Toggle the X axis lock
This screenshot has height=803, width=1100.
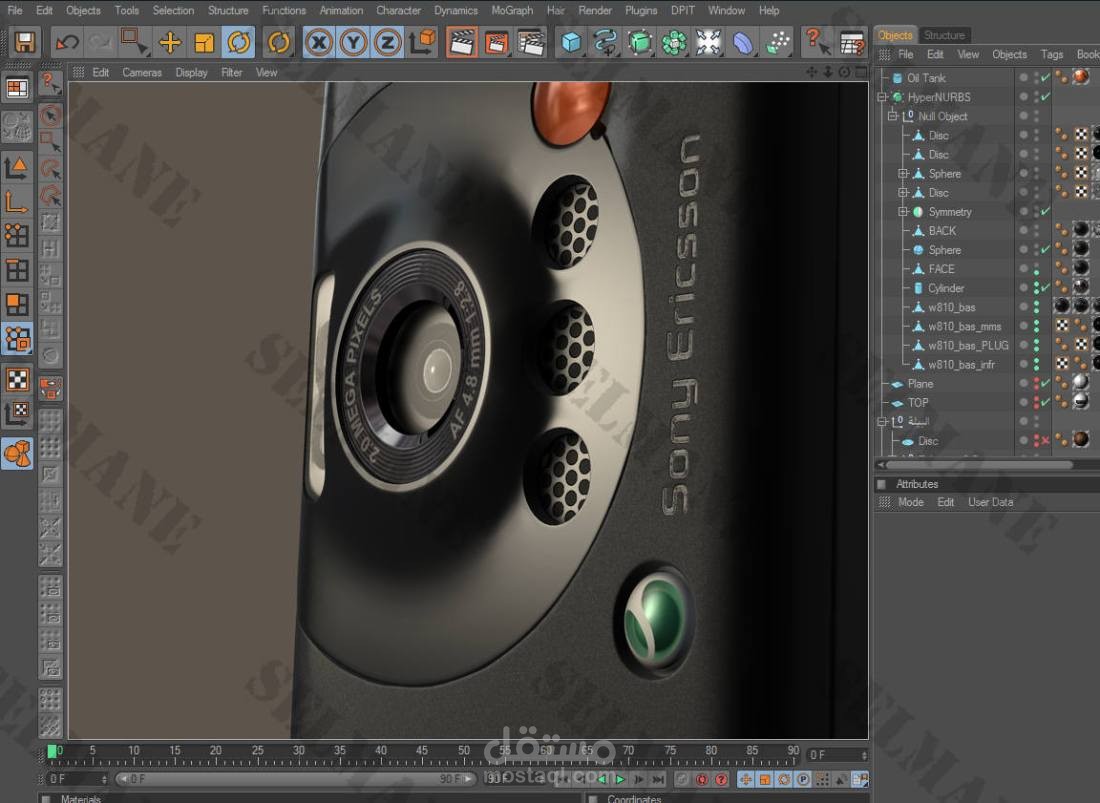(x=319, y=43)
